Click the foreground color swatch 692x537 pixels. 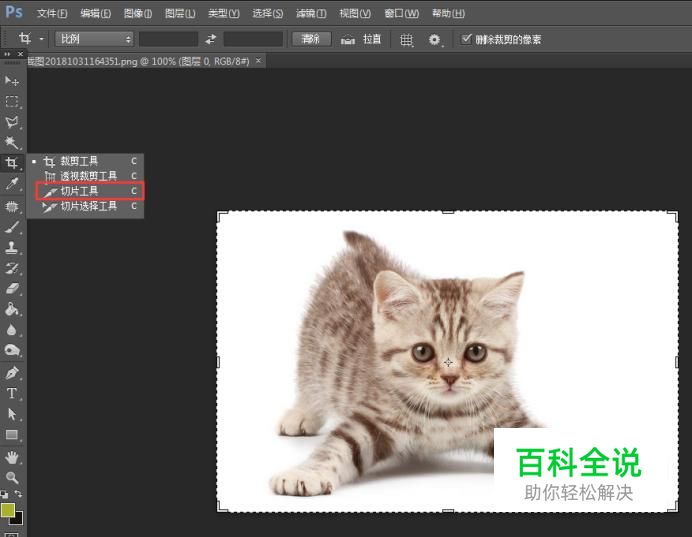click(x=8, y=510)
